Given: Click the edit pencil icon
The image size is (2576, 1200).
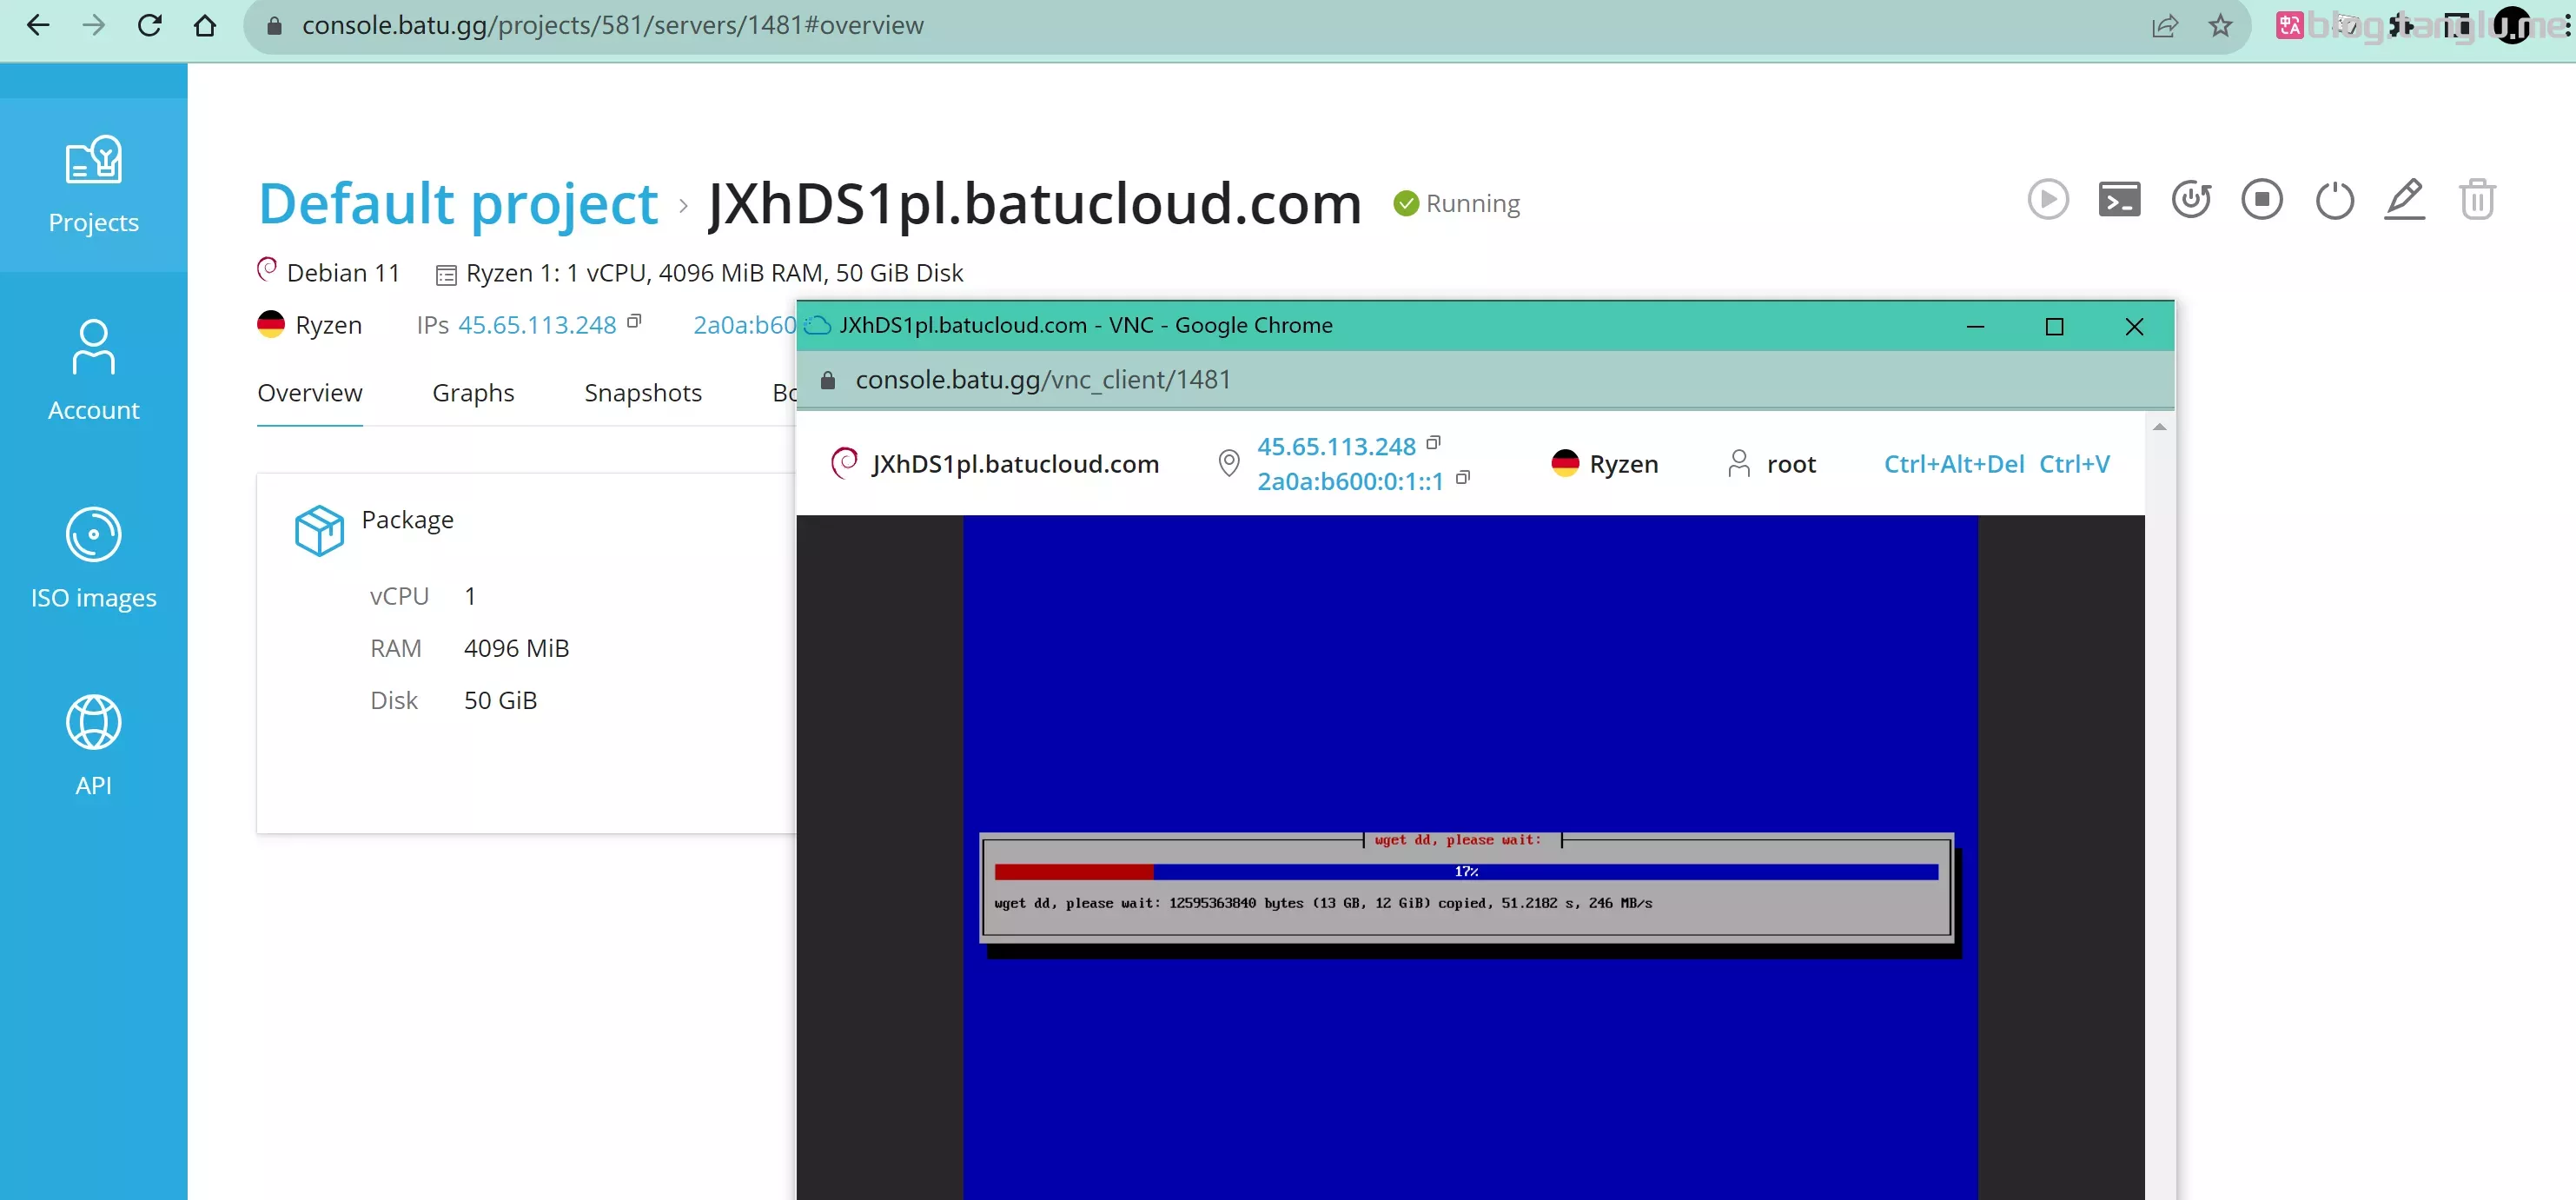Looking at the screenshot, I should click(x=2405, y=200).
